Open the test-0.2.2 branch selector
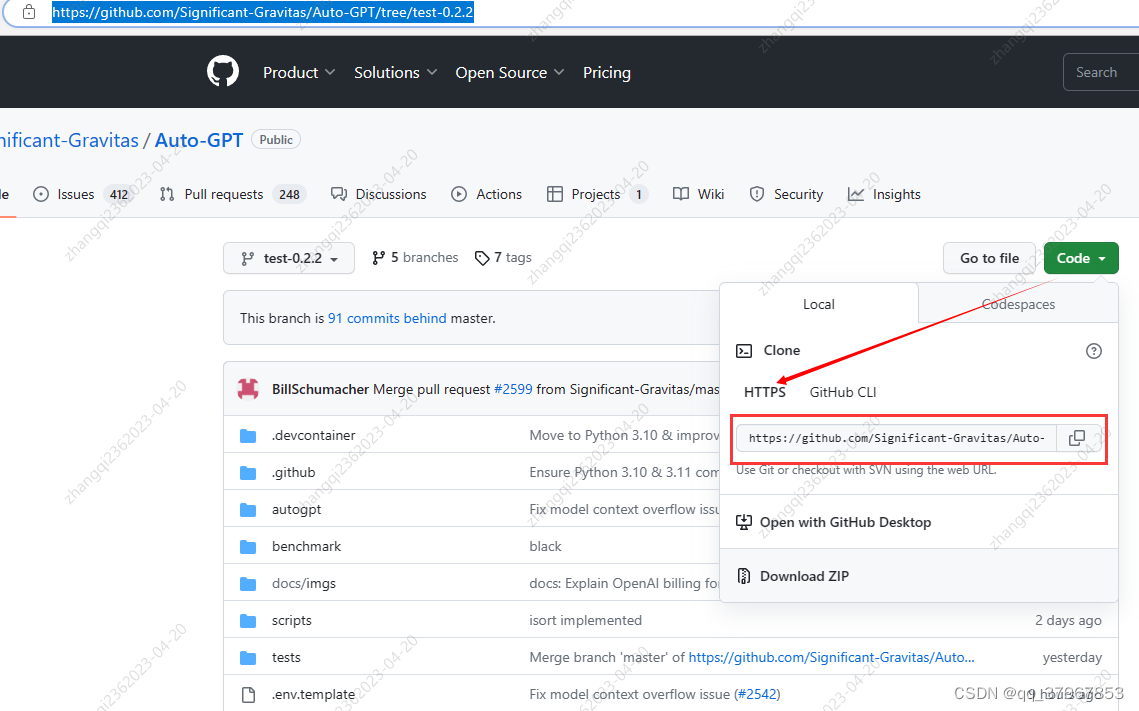 289,258
